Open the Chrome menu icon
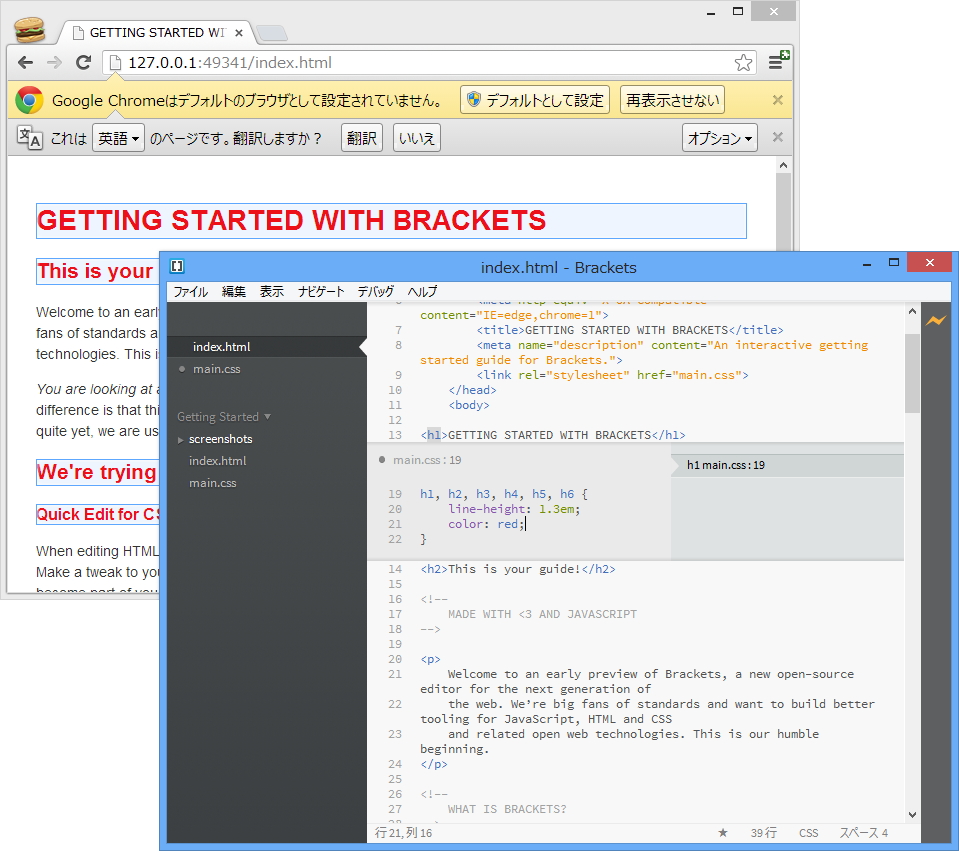Viewport: 959px width, 851px height. [x=778, y=61]
